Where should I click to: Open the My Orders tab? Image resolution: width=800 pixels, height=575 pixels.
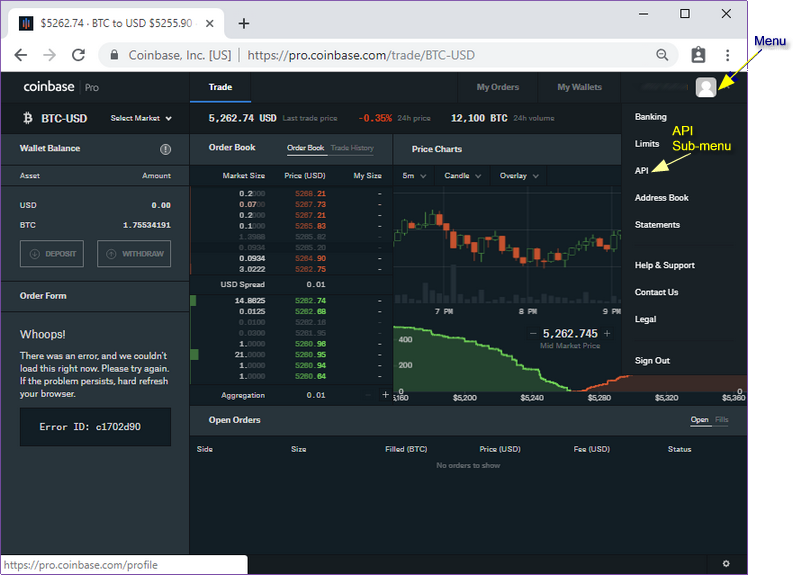pos(497,87)
